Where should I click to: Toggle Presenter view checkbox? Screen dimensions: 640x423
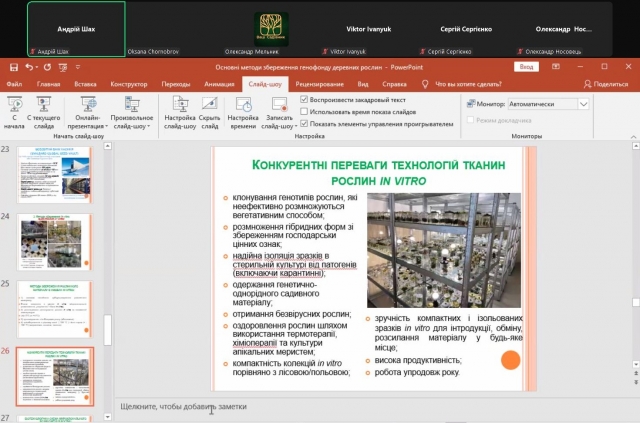pyautogui.click(x=471, y=120)
